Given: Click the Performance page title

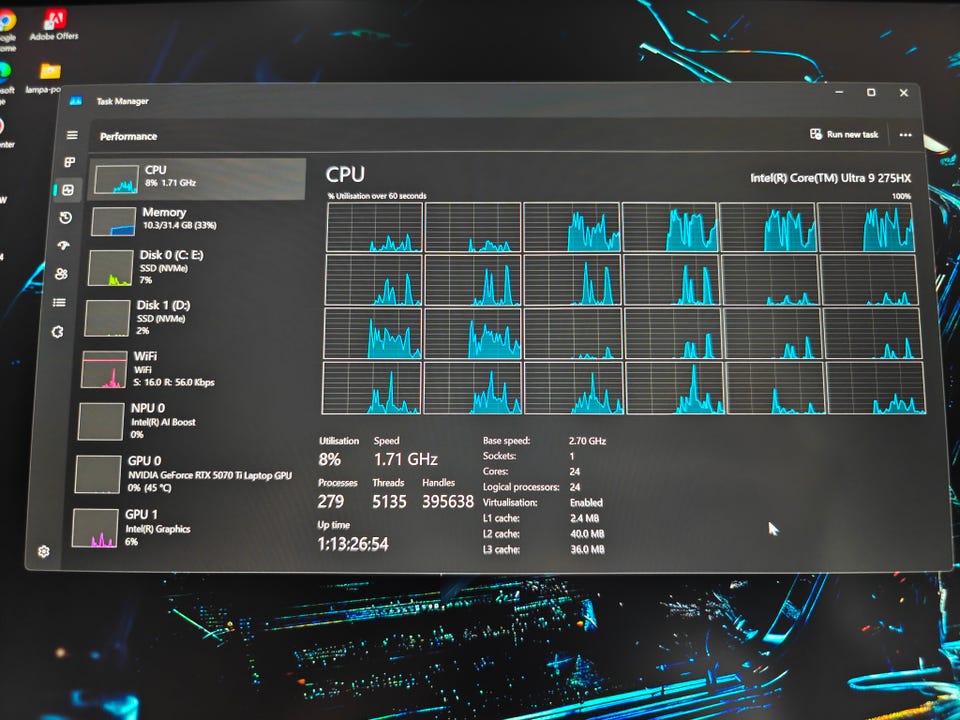Looking at the screenshot, I should coord(129,137).
